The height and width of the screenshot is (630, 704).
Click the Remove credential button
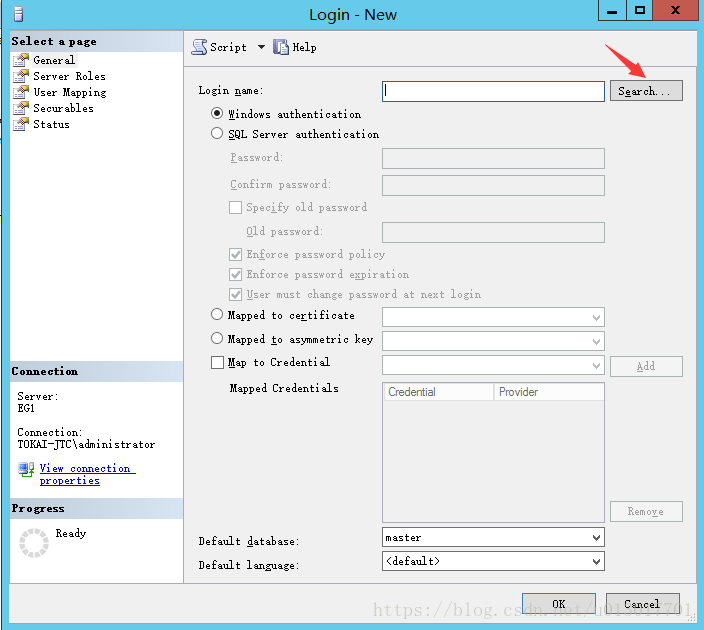click(646, 511)
